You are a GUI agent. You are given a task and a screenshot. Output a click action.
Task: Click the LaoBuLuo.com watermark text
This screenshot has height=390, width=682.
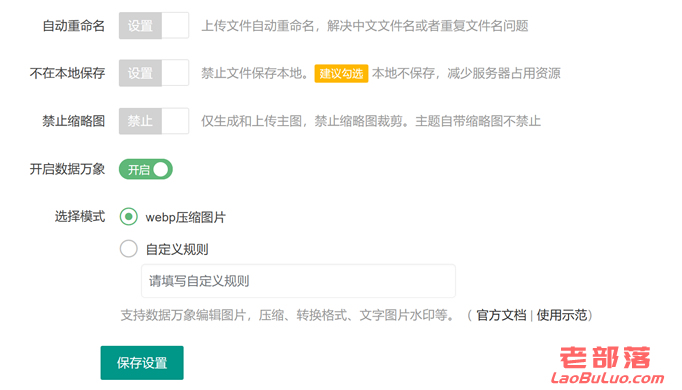click(x=608, y=378)
